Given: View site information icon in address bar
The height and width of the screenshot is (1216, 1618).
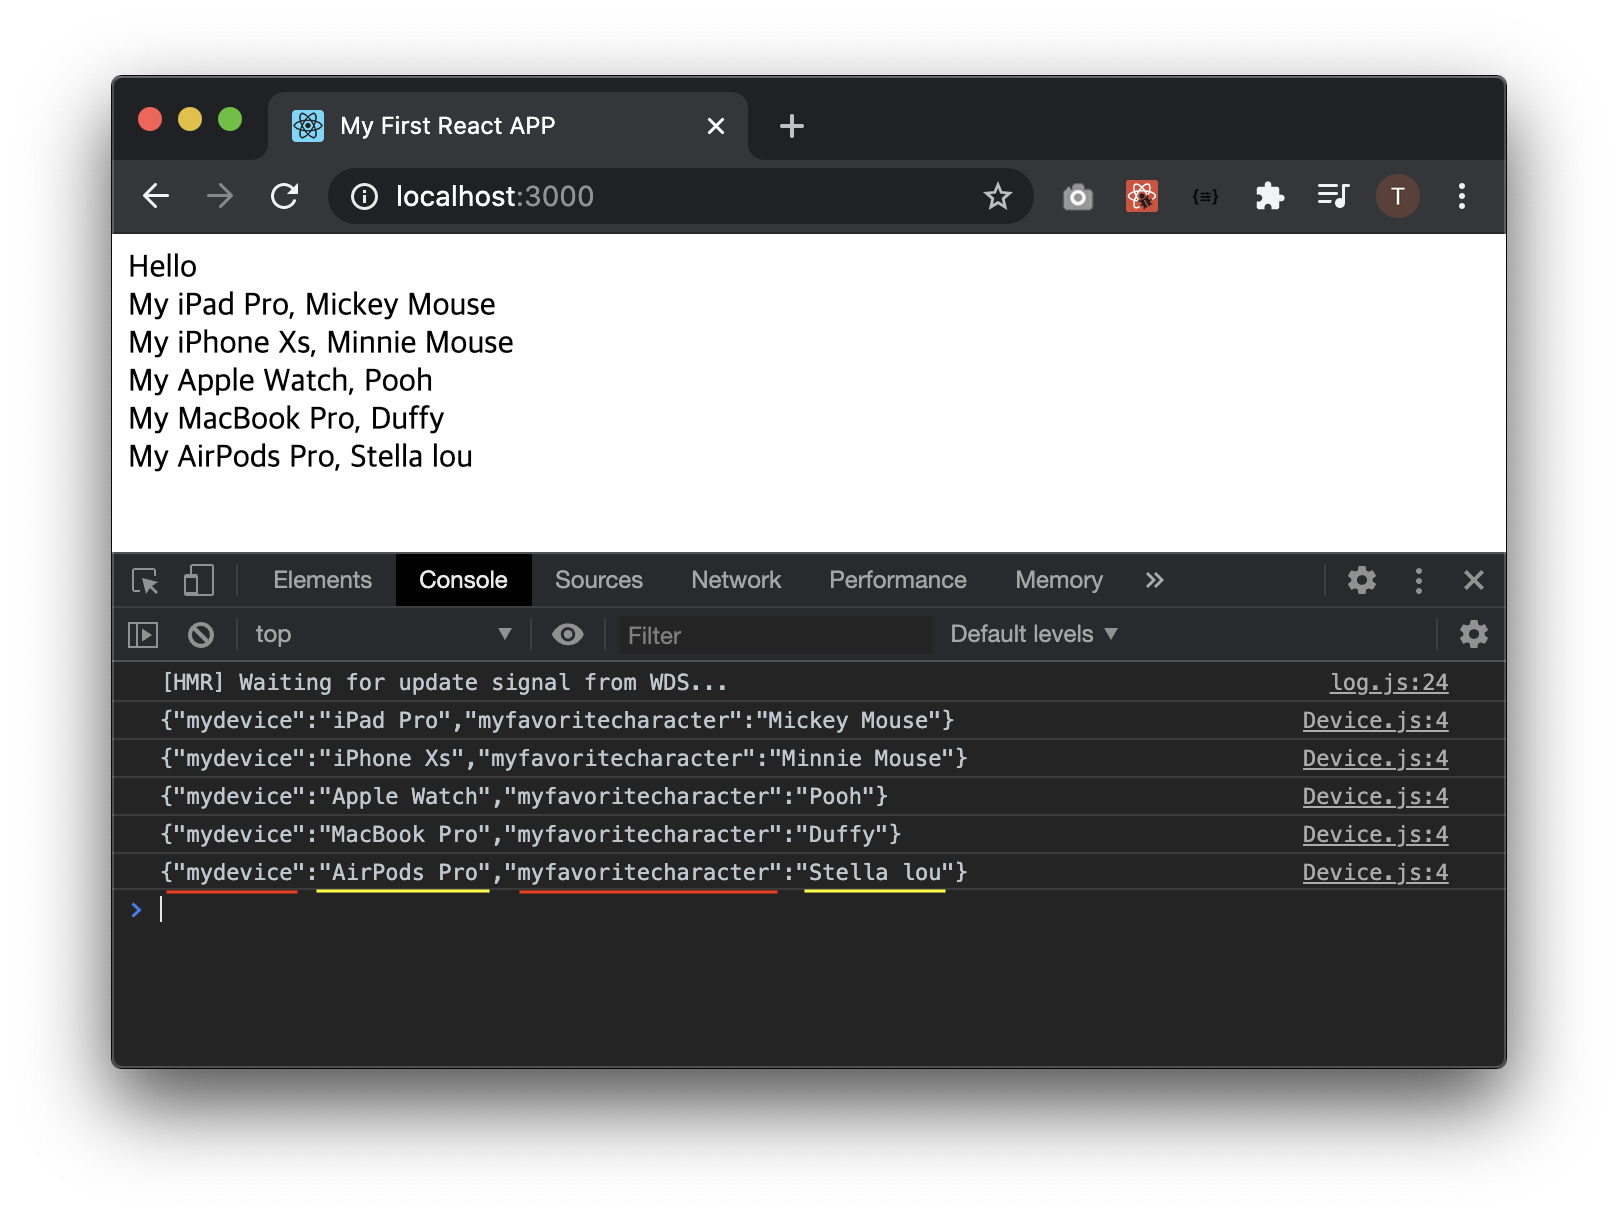Looking at the screenshot, I should [x=364, y=197].
